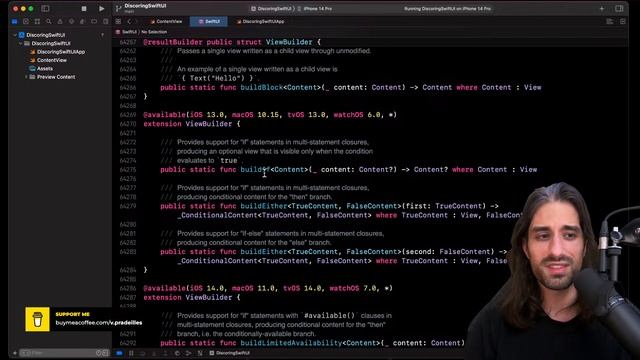Collapse the DiscoringSwiftUI project root
The height and width of the screenshot is (360, 640).
pos(15,35)
